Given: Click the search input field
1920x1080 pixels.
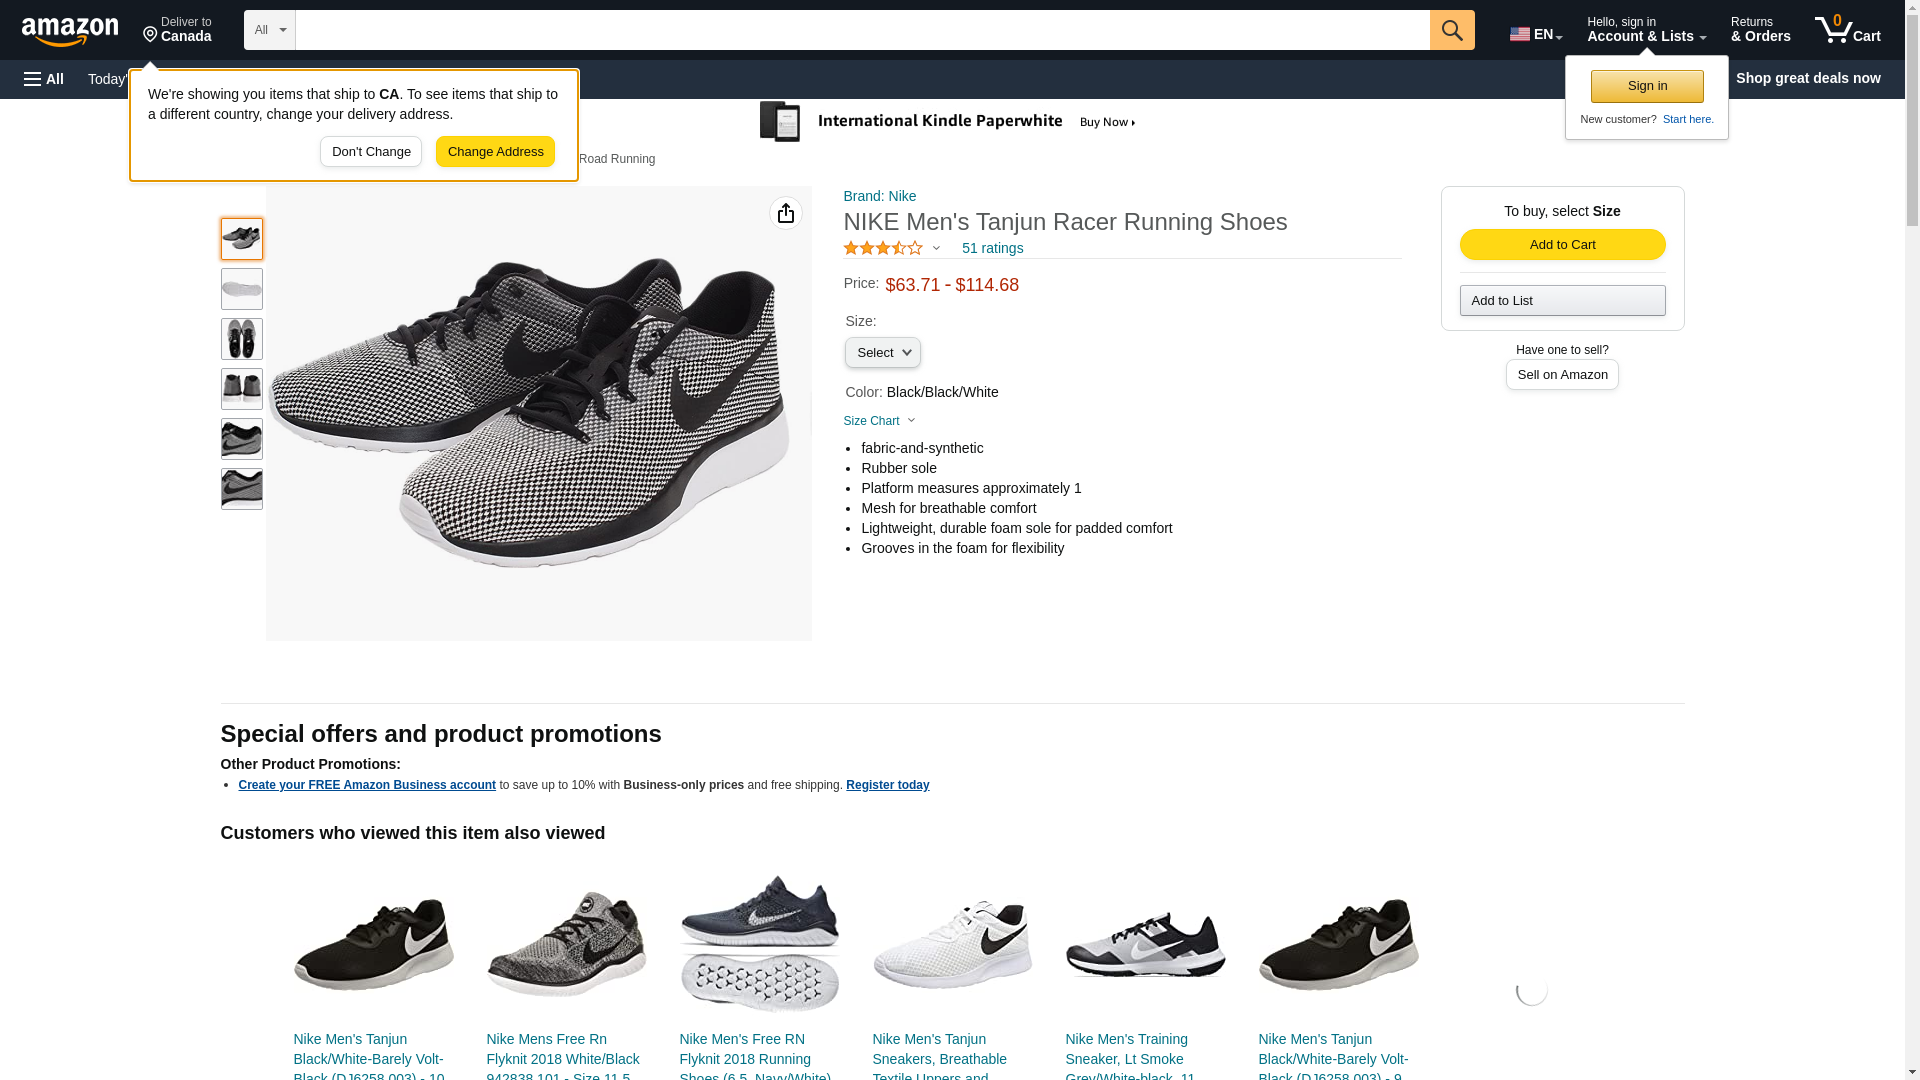Looking at the screenshot, I should point(861,30).
